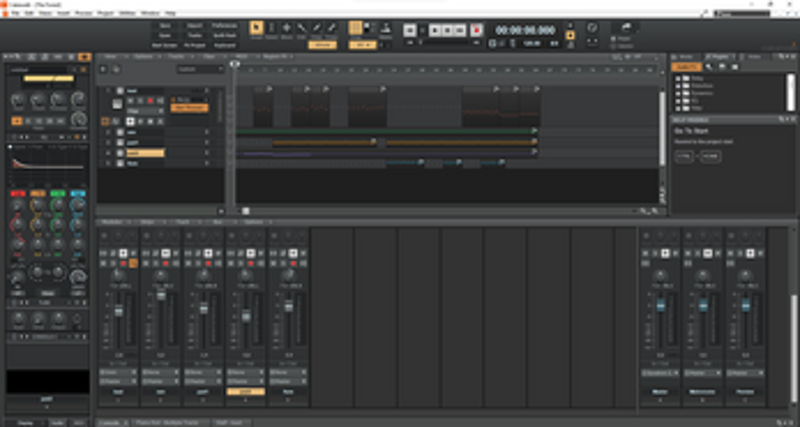Click the flute strip pan knob
This screenshot has width=800, height=427.
pos(289,275)
